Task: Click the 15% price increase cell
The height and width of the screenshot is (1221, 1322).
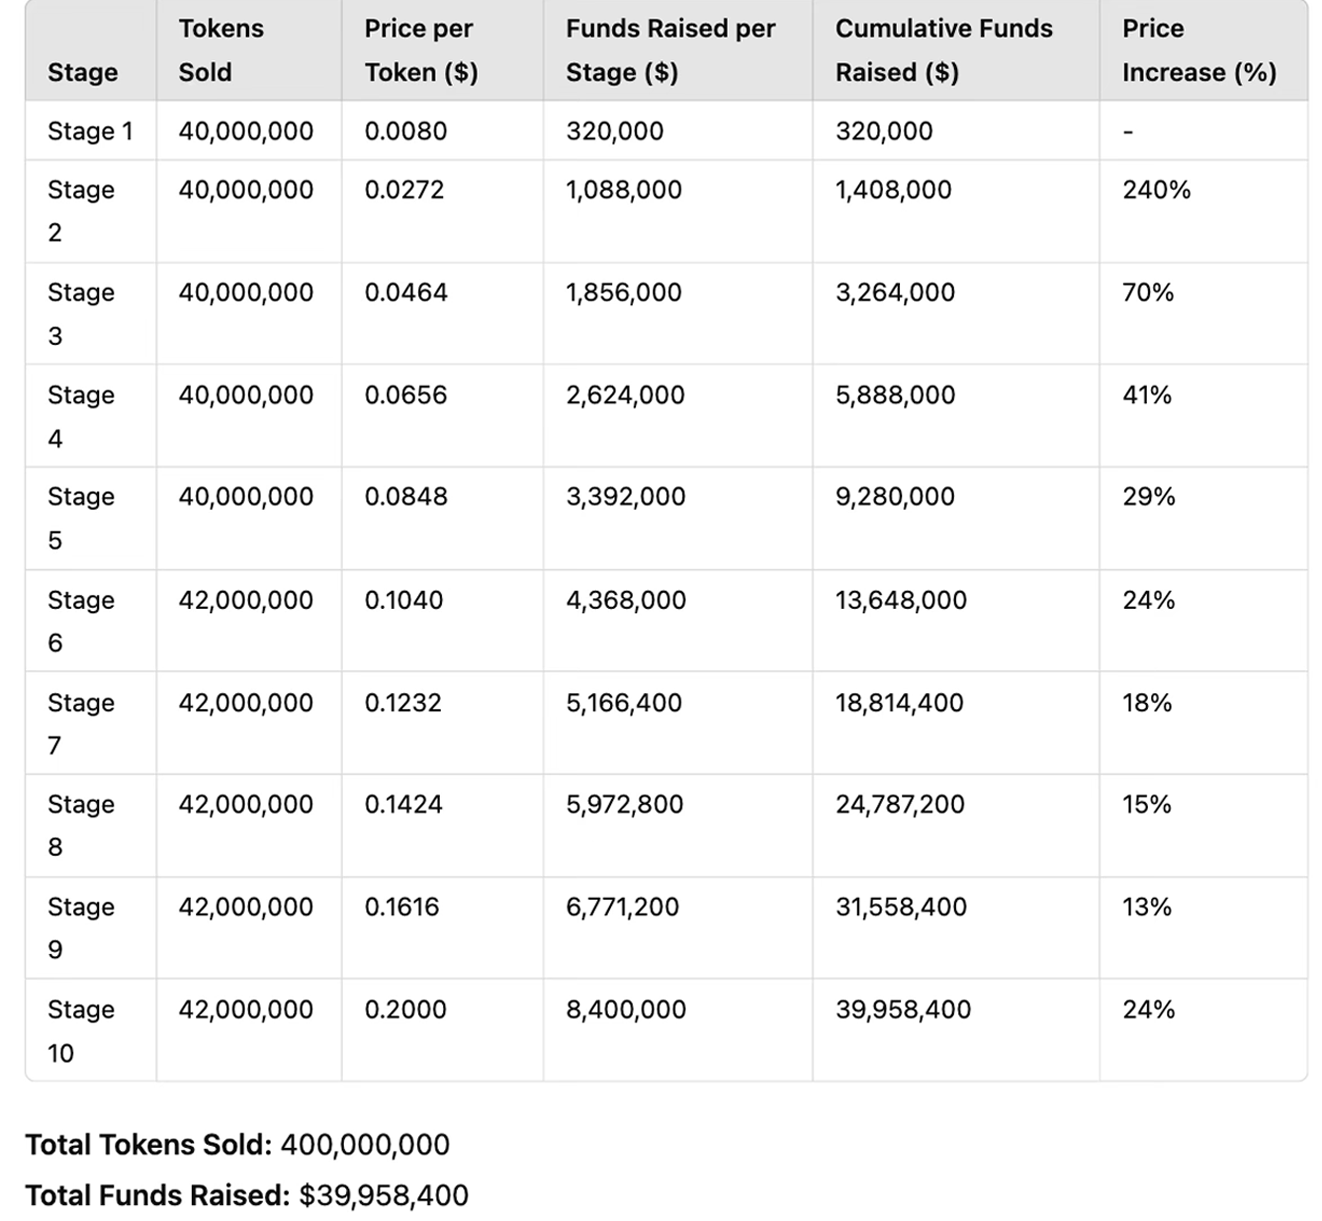Action: (1146, 804)
